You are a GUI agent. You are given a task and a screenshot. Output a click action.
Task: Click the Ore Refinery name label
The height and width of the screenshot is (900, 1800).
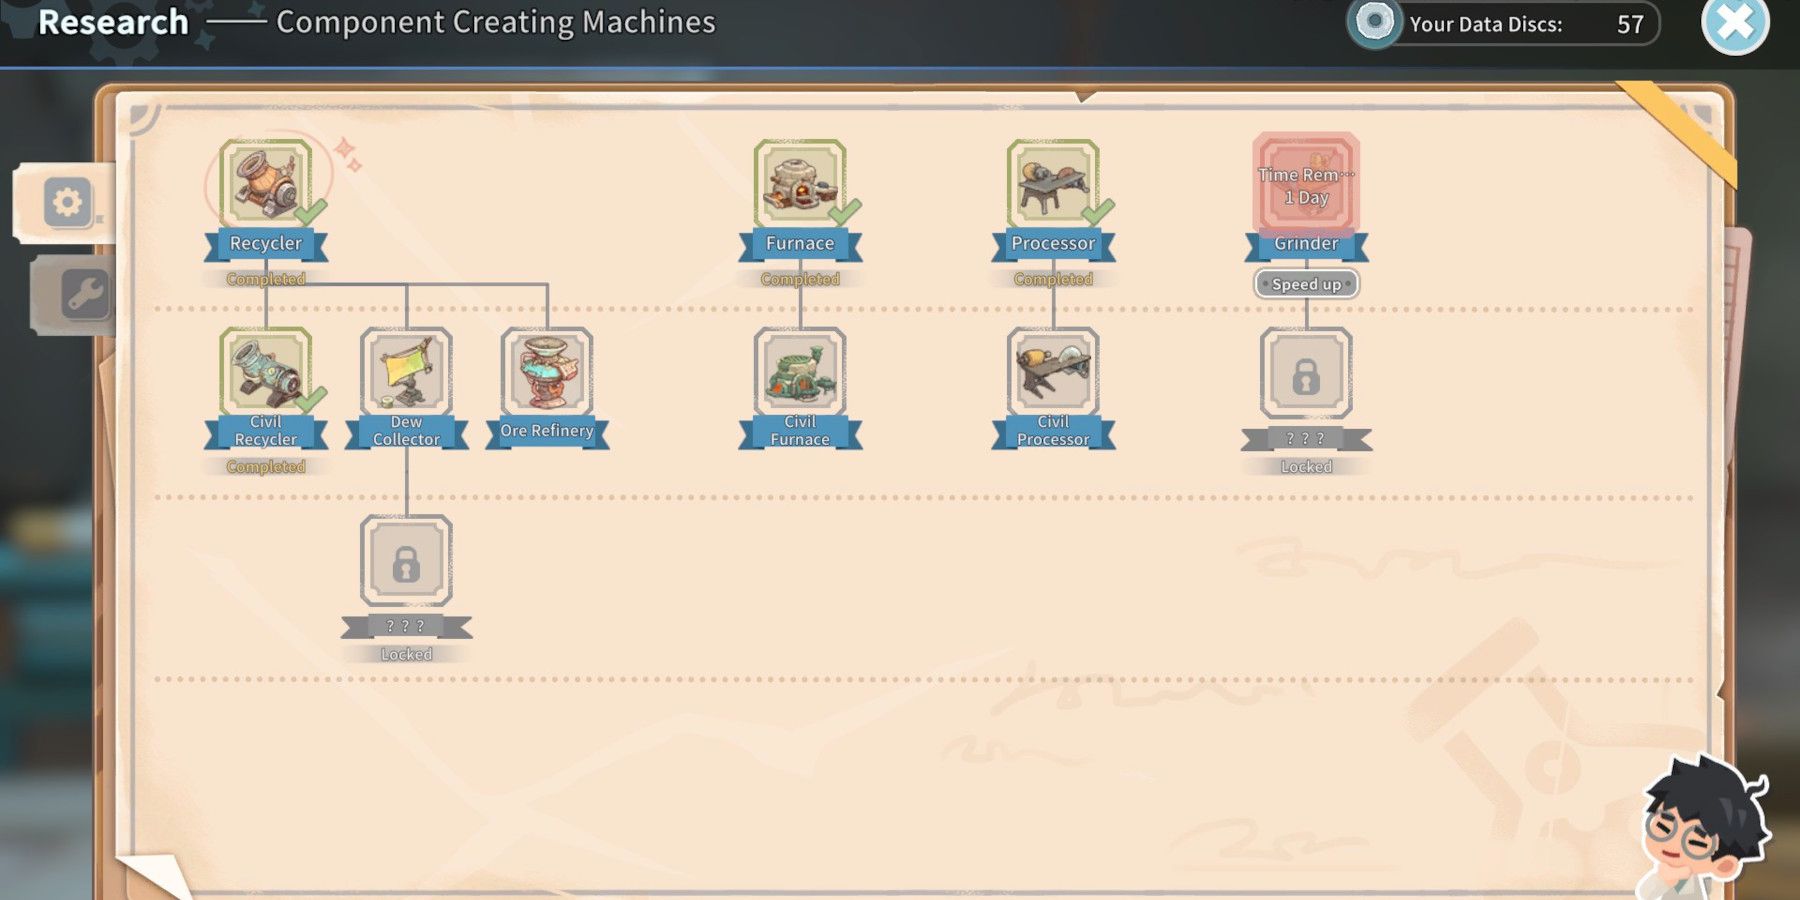coord(547,431)
